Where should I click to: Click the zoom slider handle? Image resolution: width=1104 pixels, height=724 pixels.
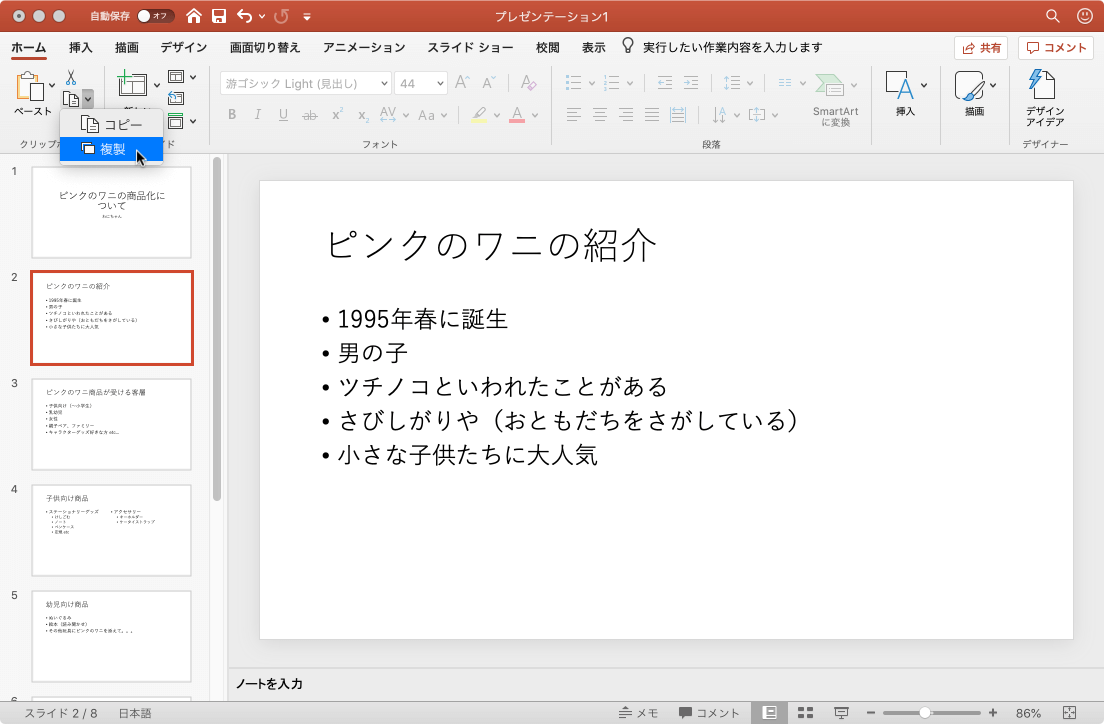(x=925, y=713)
